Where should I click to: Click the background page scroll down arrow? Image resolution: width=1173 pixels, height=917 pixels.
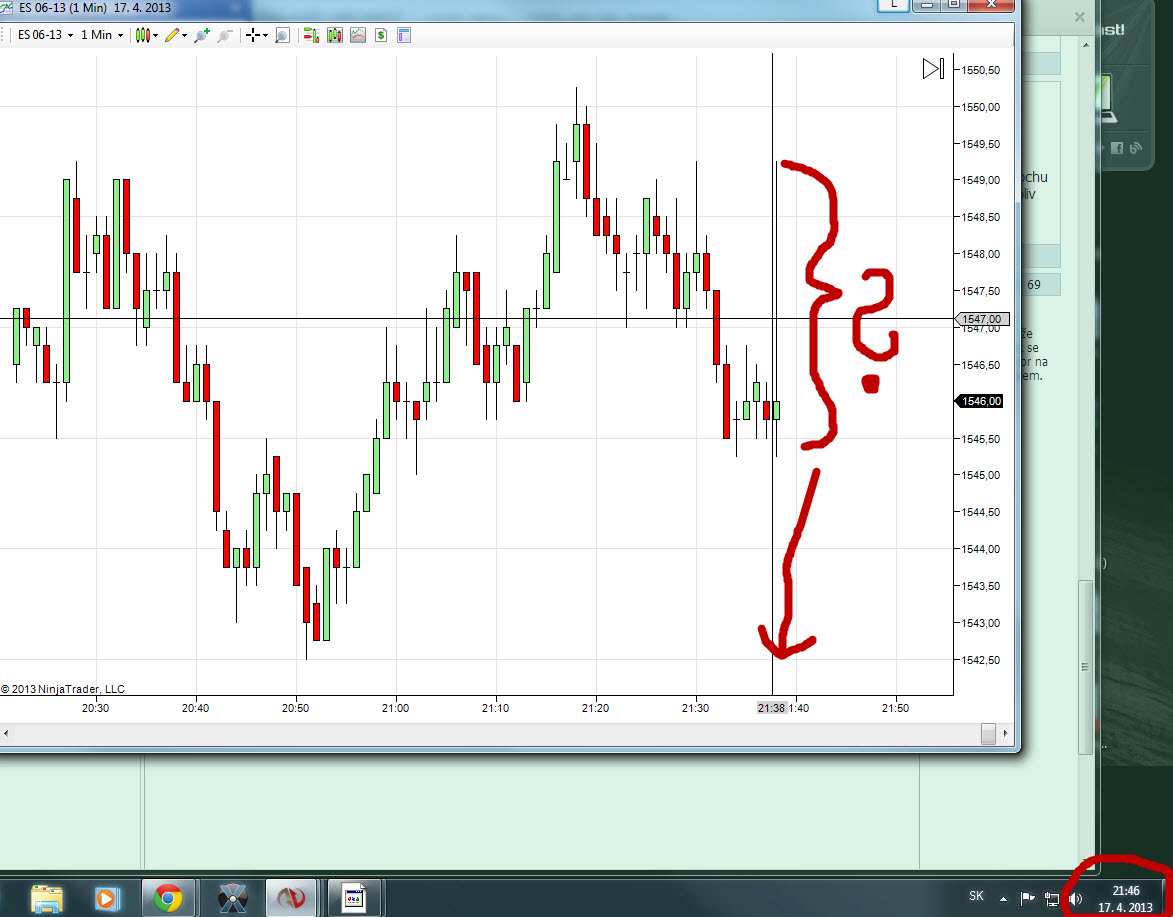coord(1086,861)
